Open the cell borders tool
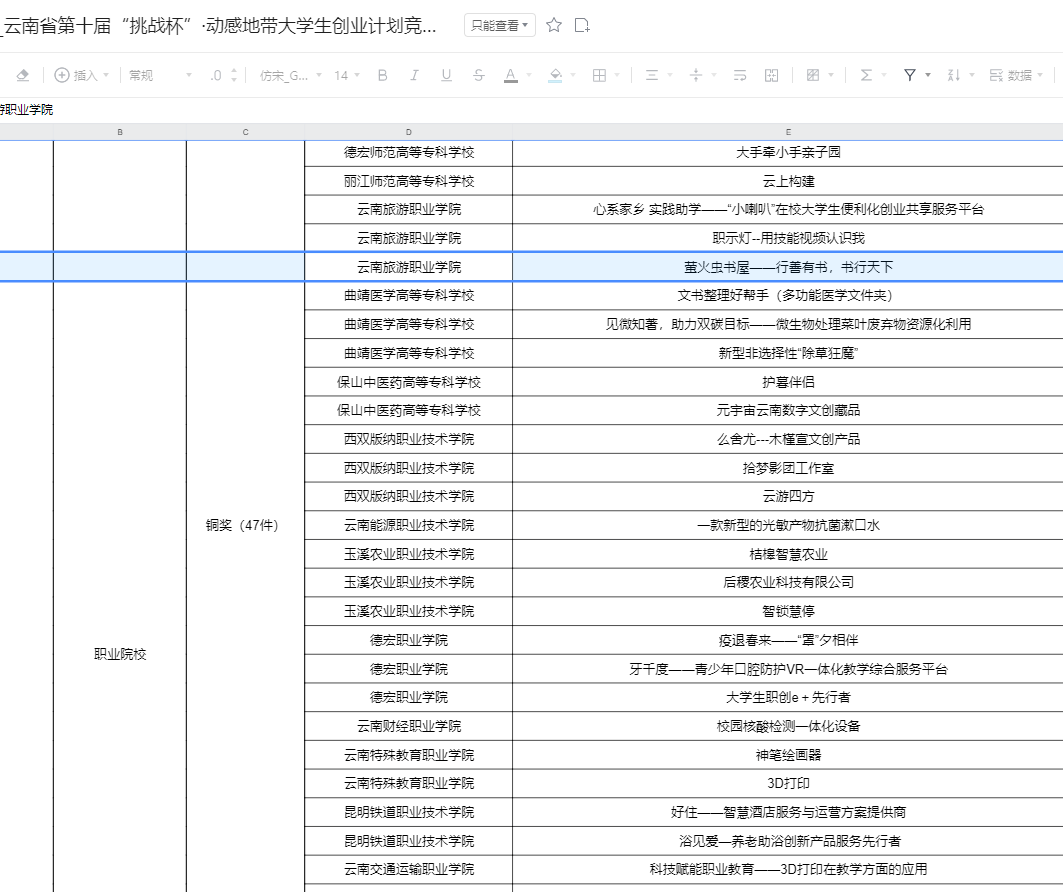Screen dimensions: 1063x892 click(599, 75)
